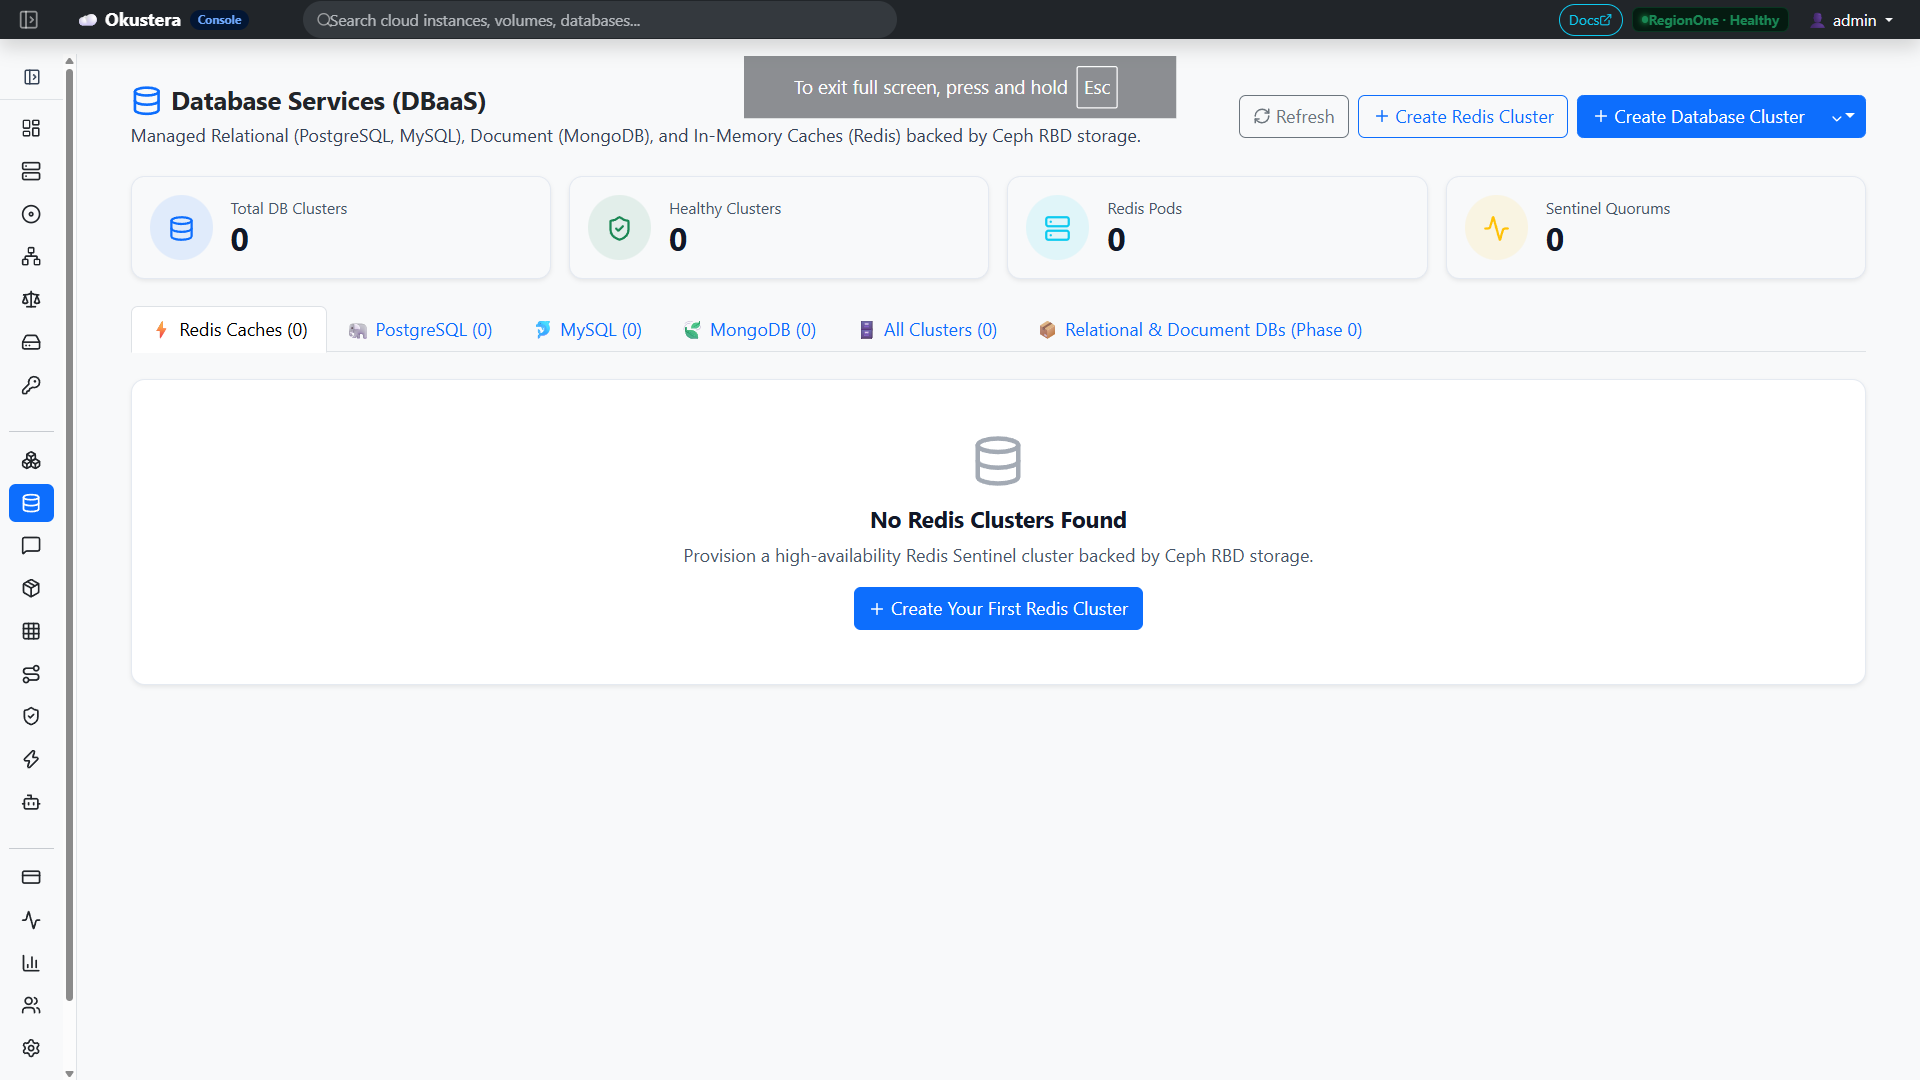Expand the Create Database Cluster dropdown arrow

pos(1843,117)
